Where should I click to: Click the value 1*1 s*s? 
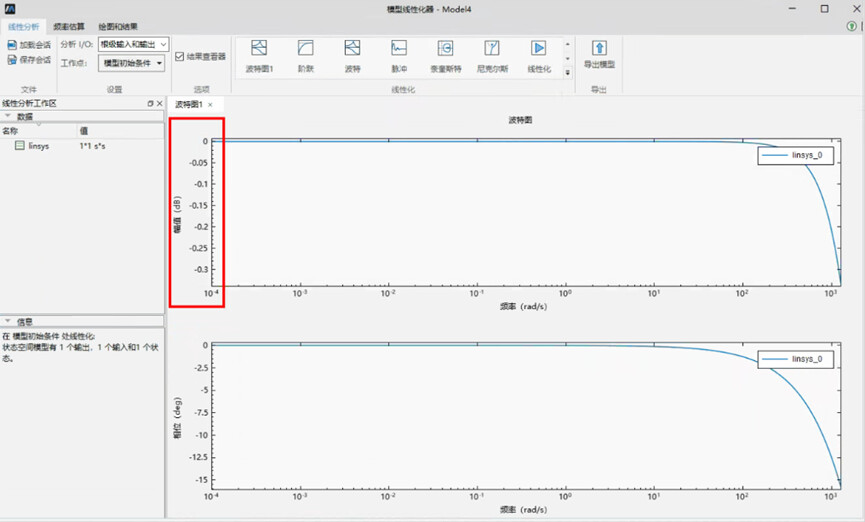pyautogui.click(x=92, y=146)
